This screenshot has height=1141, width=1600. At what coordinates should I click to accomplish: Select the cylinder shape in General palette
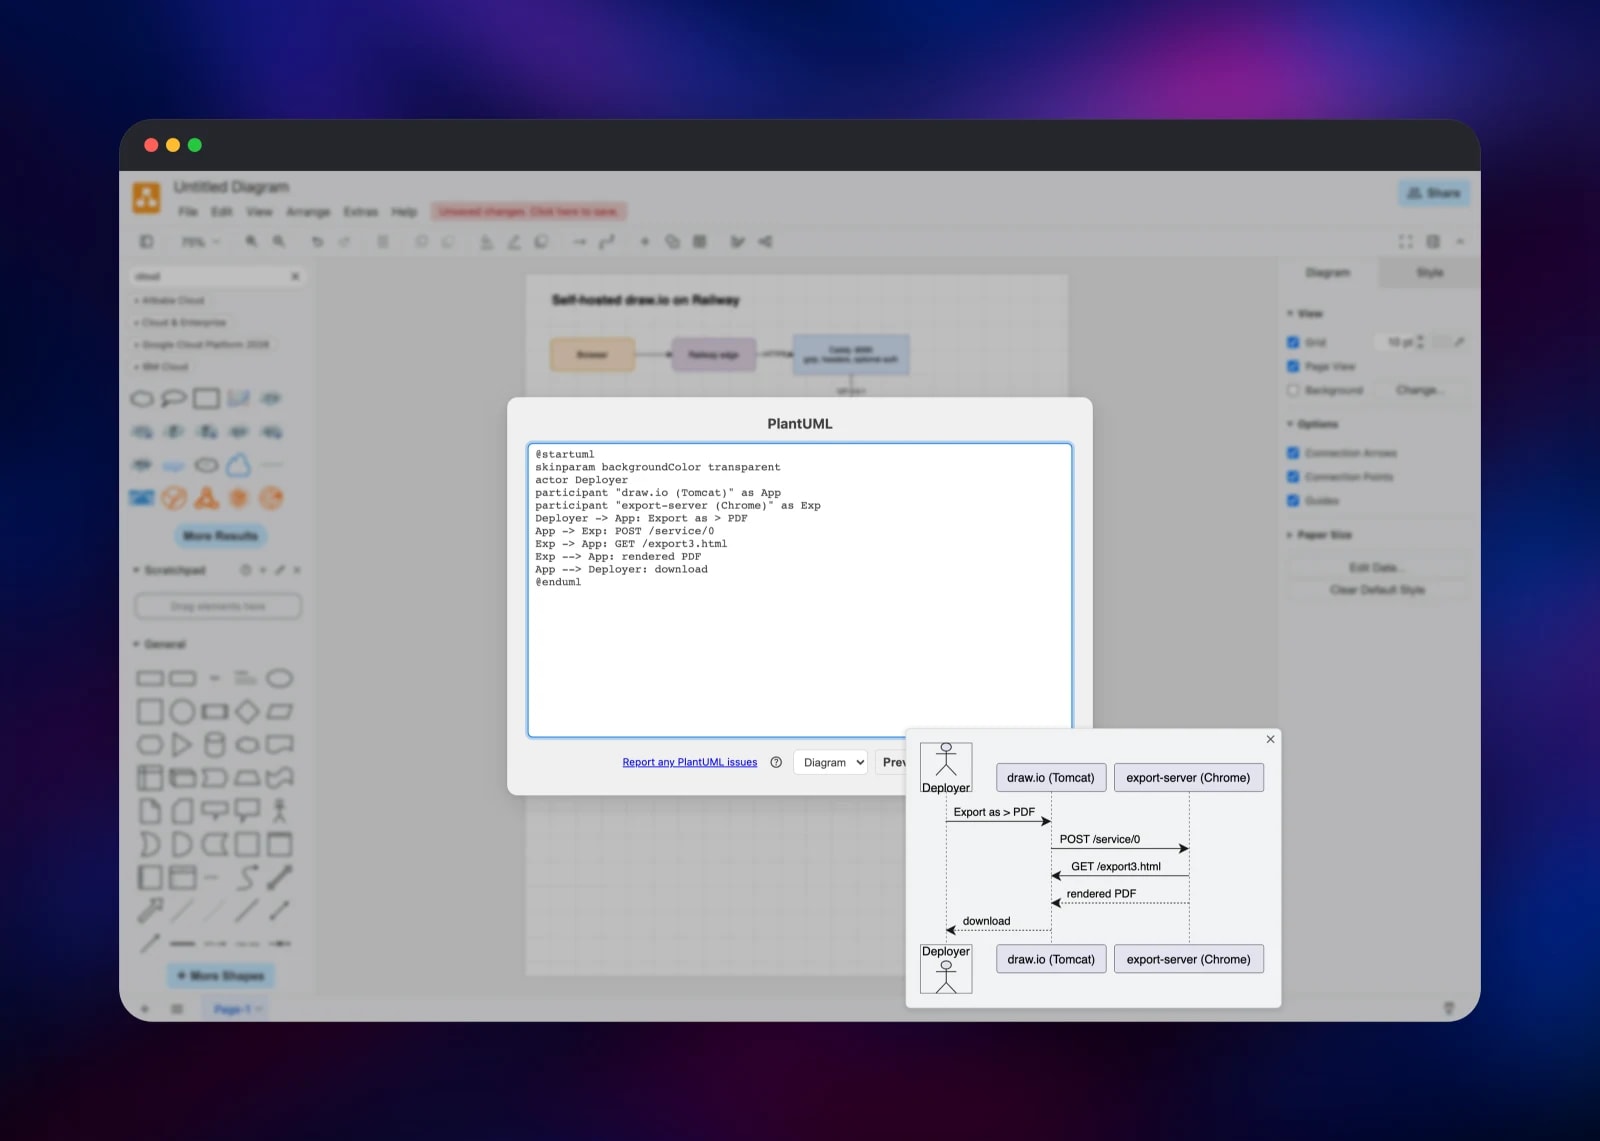(214, 744)
